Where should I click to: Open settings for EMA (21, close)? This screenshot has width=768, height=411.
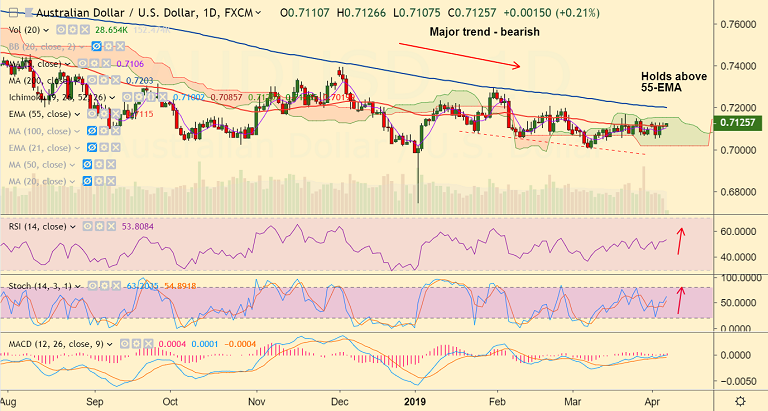click(104, 147)
